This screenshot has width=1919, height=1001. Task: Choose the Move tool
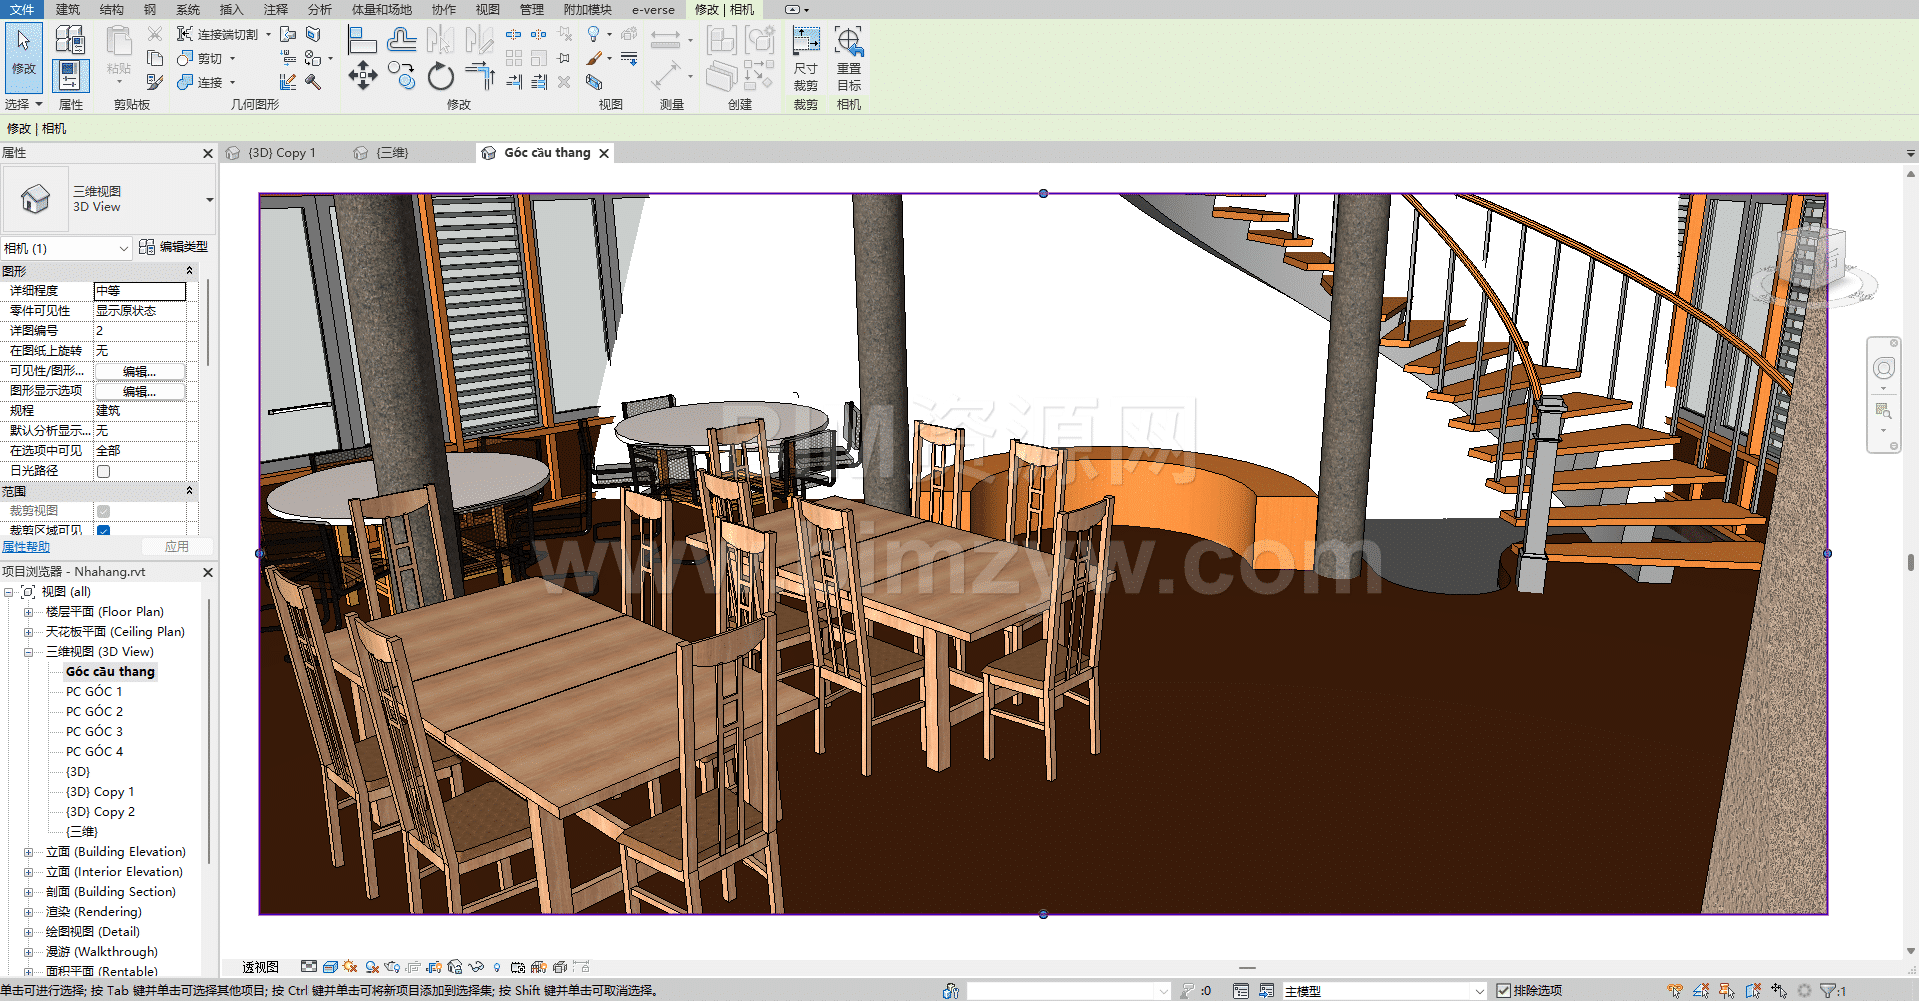click(362, 75)
